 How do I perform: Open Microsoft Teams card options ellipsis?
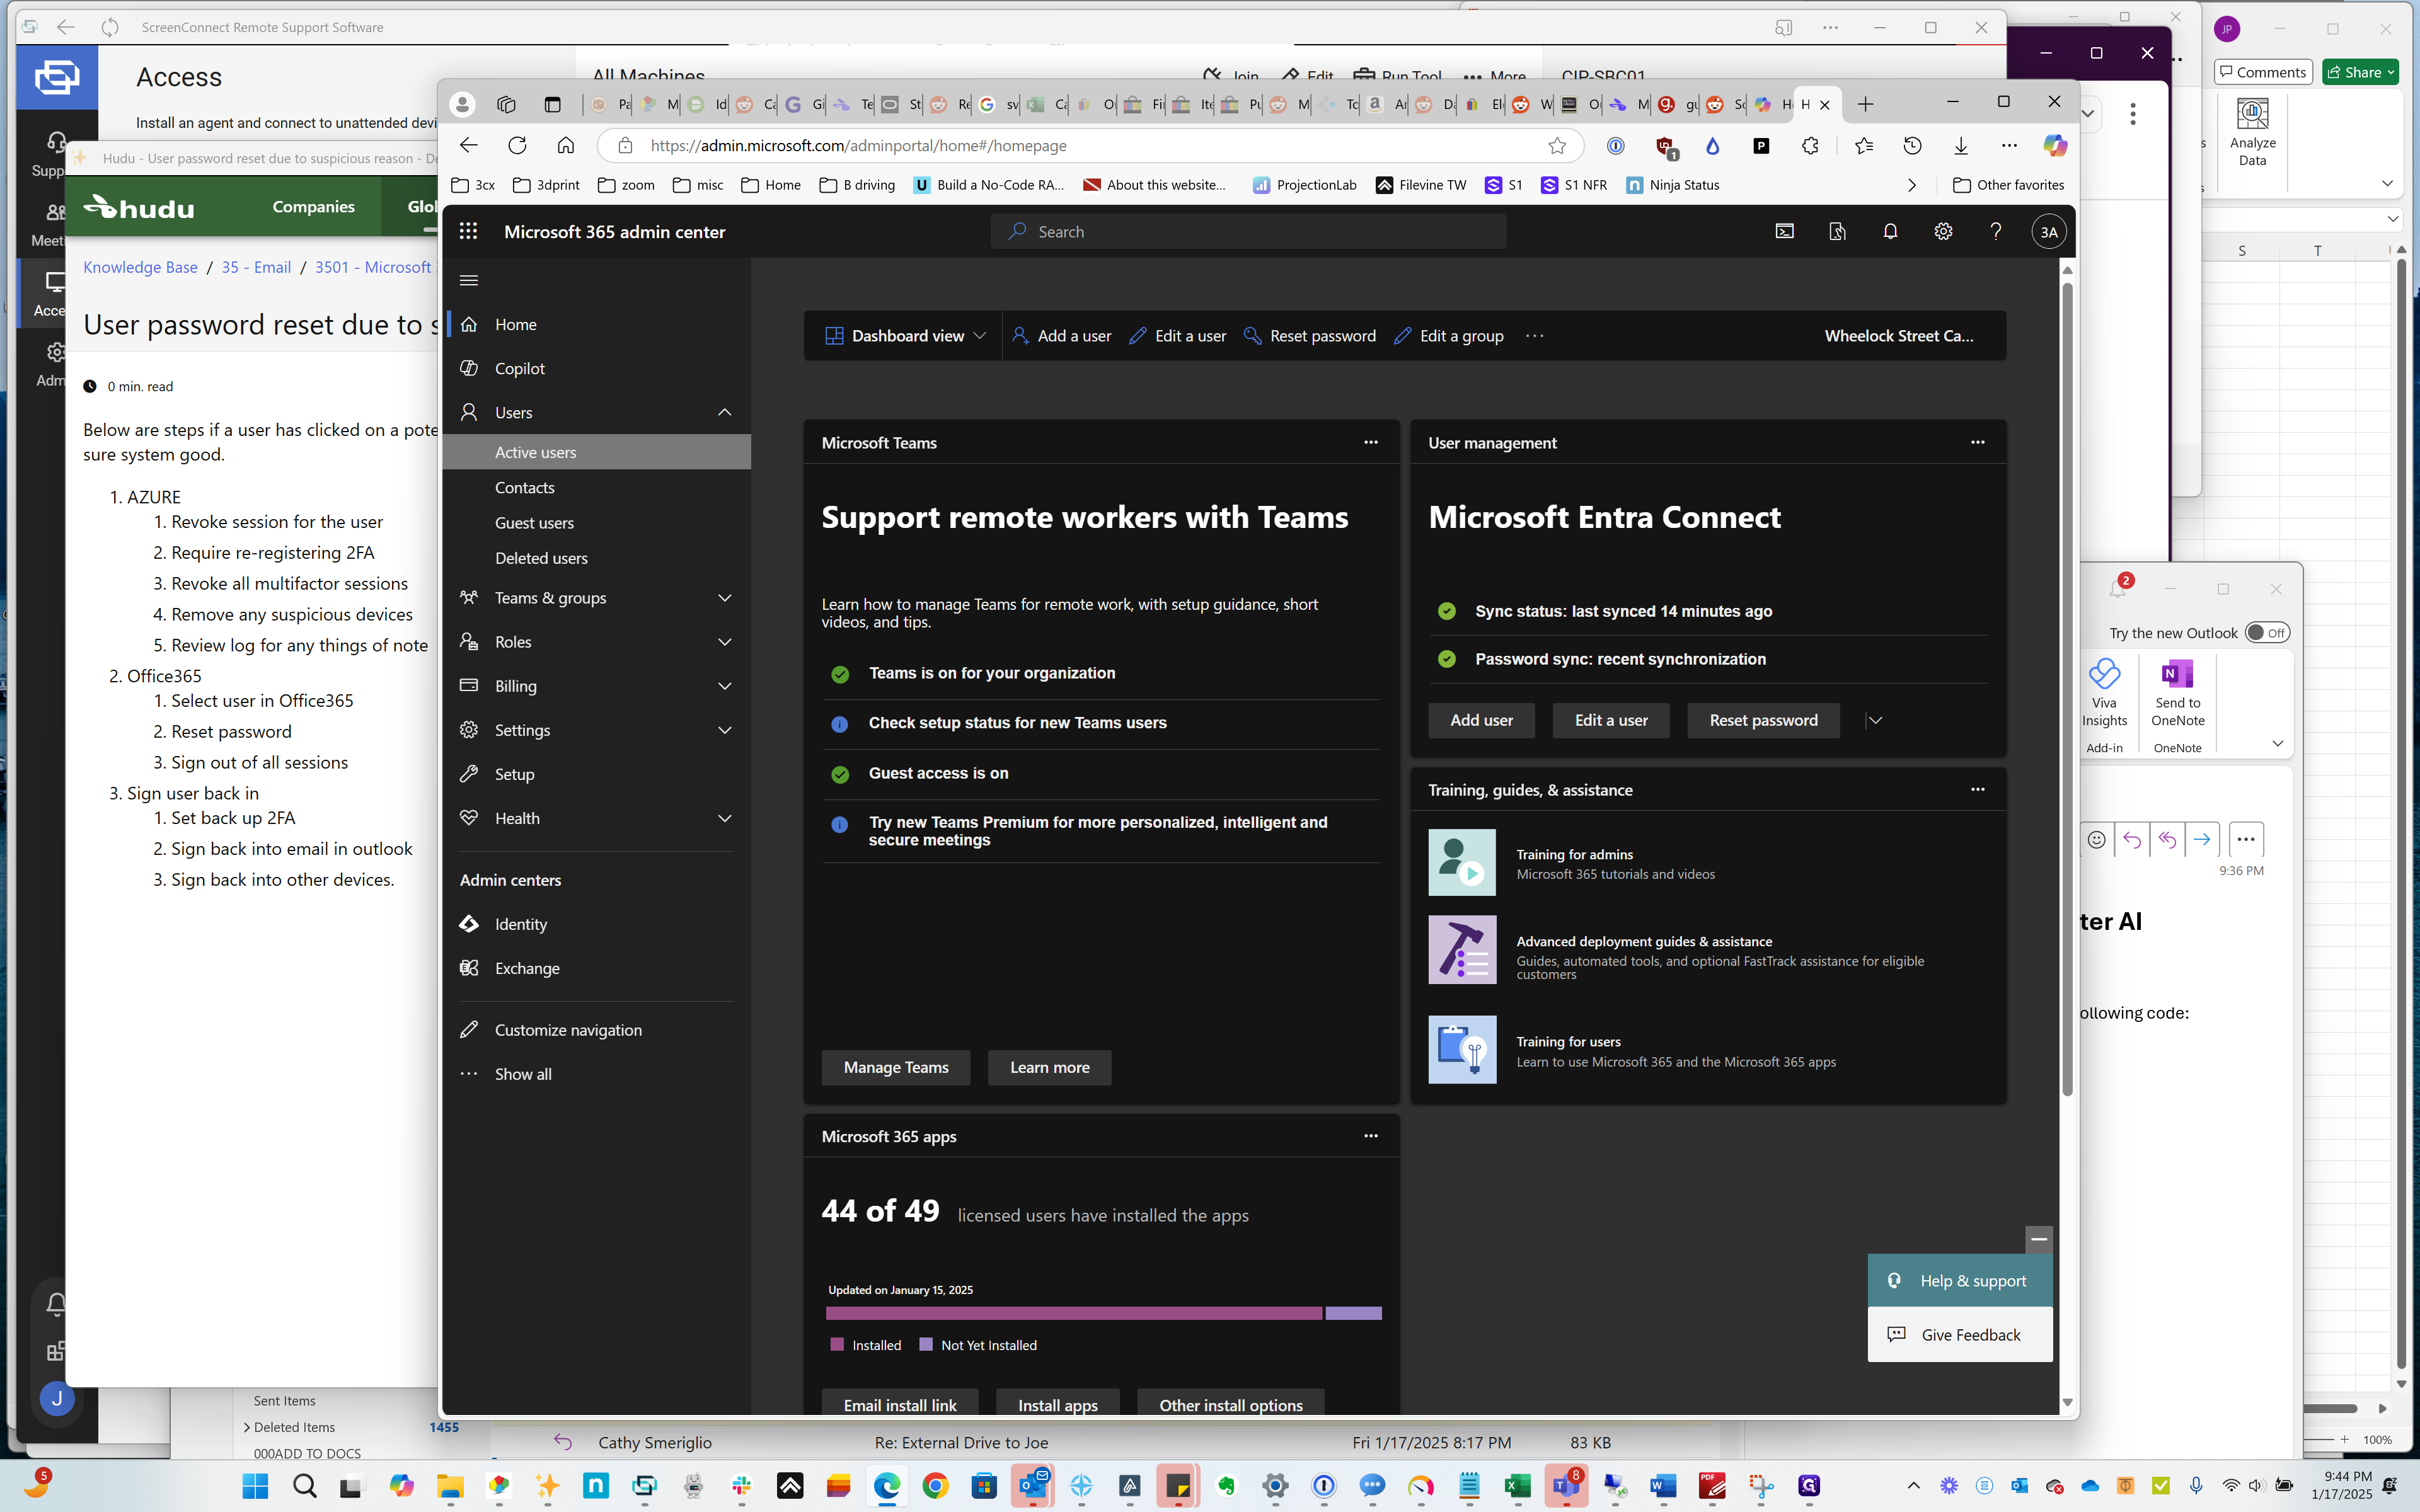[1371, 442]
